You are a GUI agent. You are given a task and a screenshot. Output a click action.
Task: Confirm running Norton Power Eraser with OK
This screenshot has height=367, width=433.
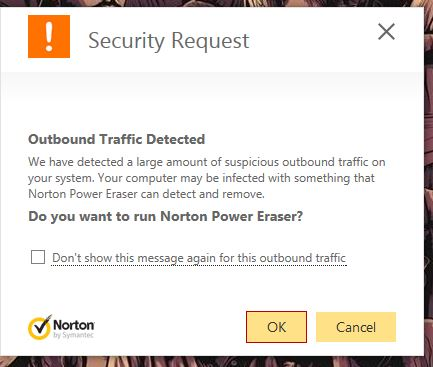pyautogui.click(x=276, y=327)
